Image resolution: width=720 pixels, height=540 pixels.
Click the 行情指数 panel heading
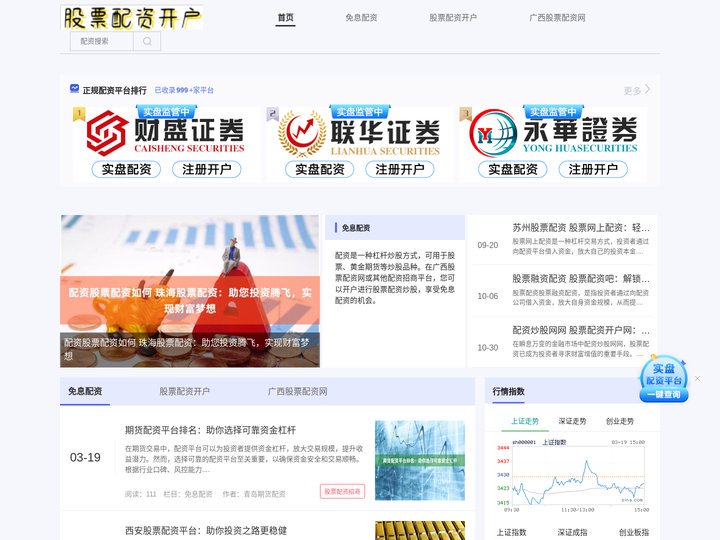click(x=508, y=392)
